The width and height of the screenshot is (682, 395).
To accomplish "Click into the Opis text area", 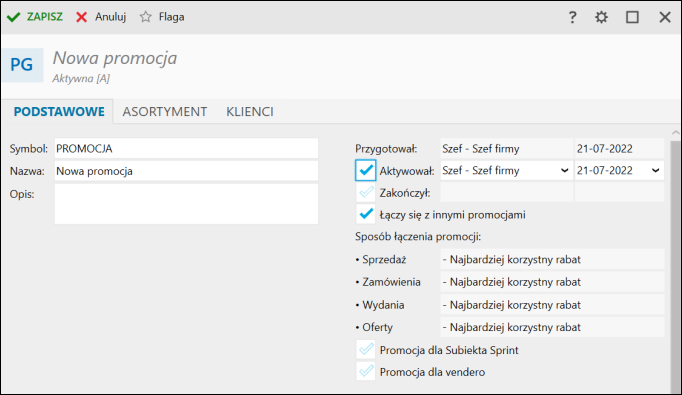I will tap(186, 204).
